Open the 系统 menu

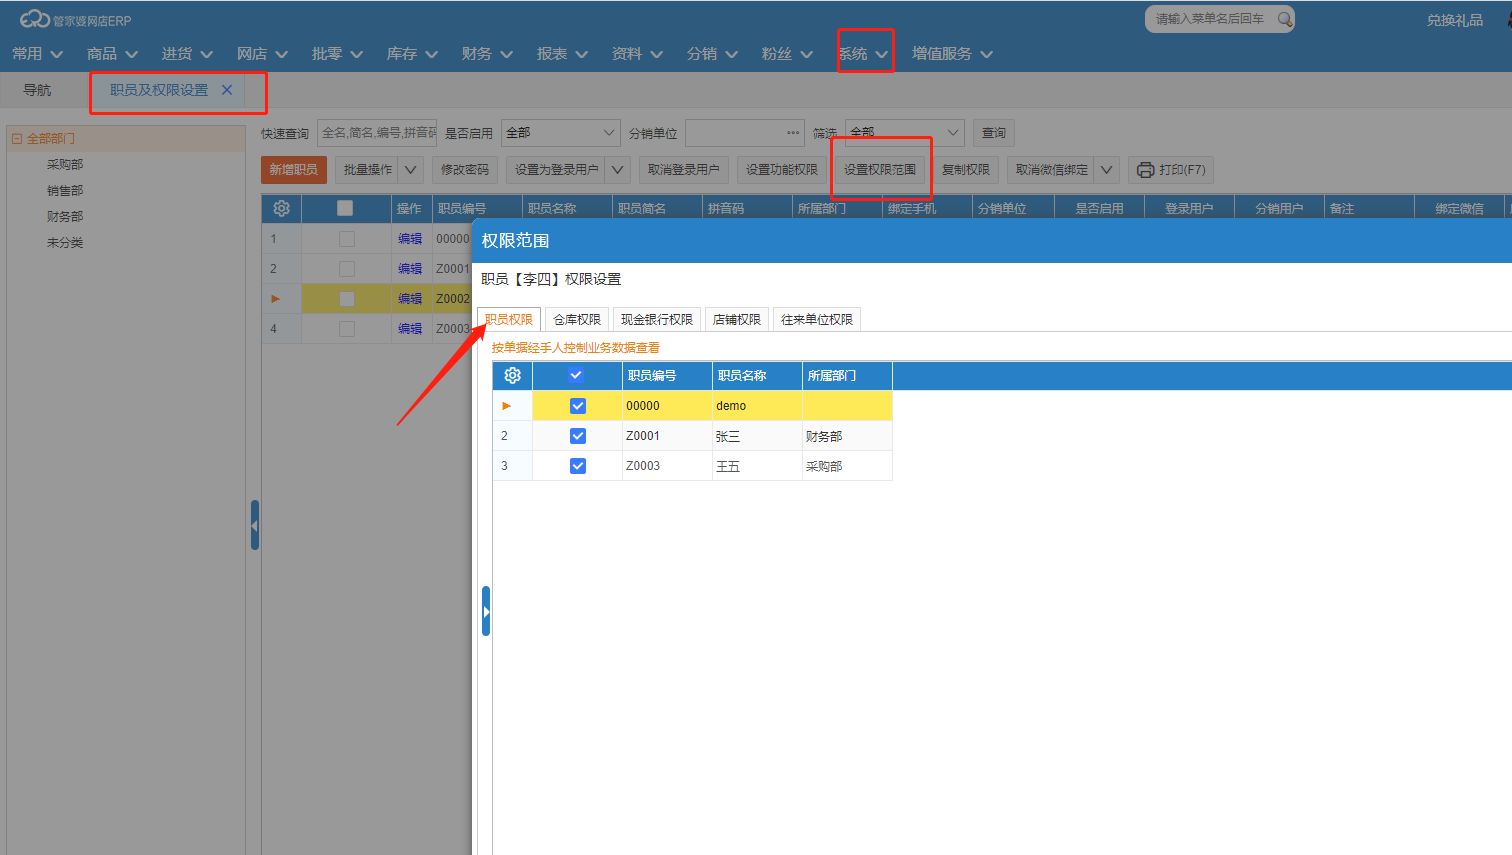pos(863,54)
